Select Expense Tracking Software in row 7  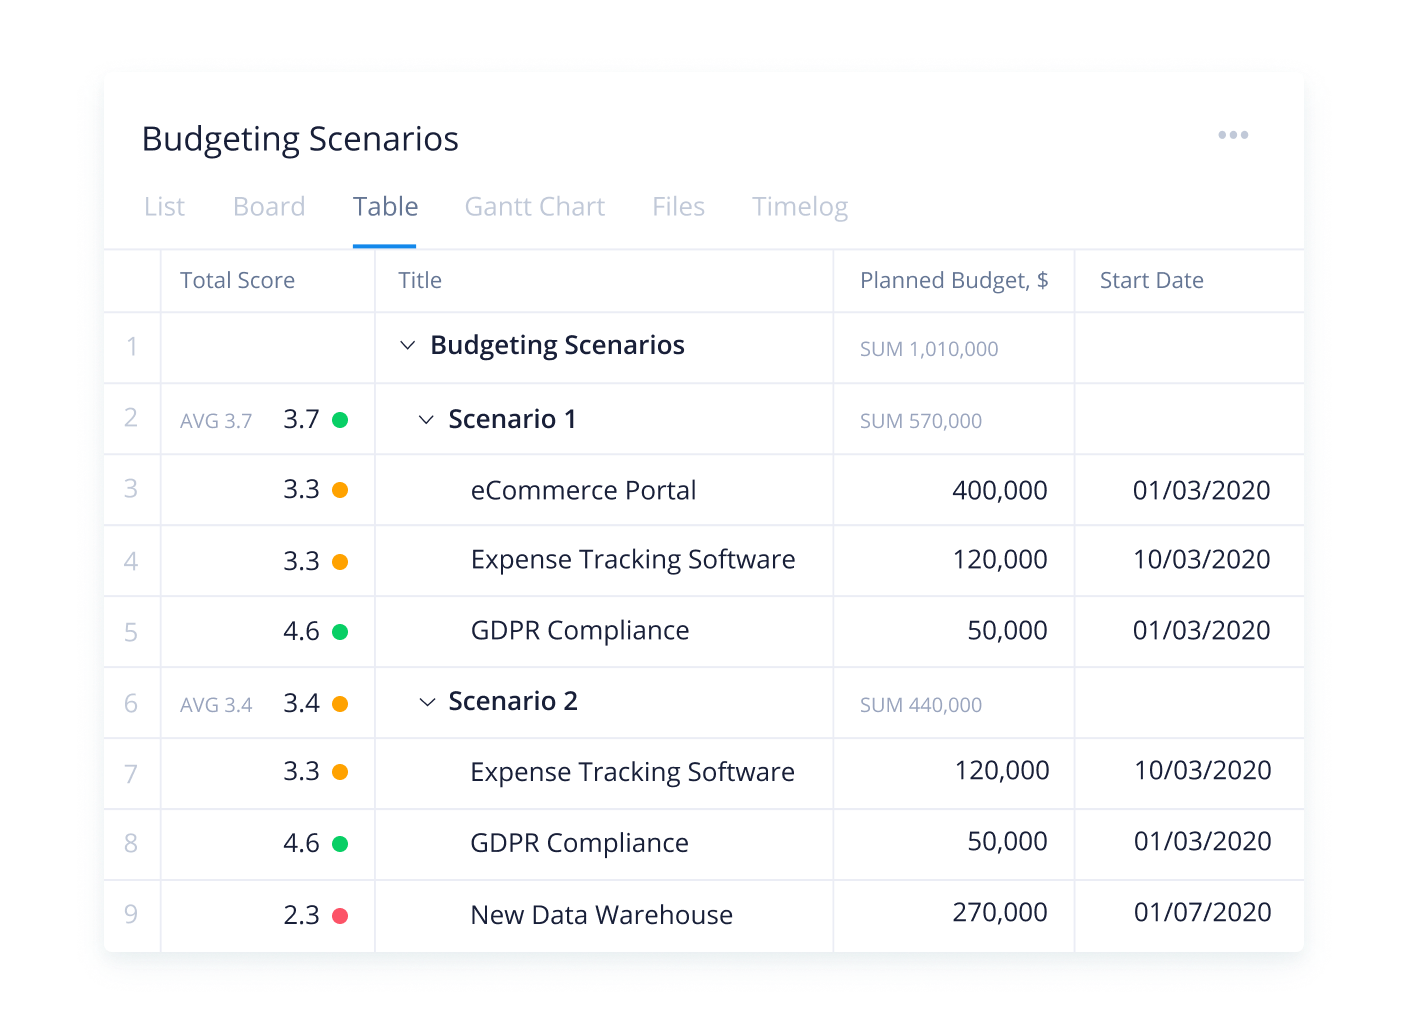632,773
